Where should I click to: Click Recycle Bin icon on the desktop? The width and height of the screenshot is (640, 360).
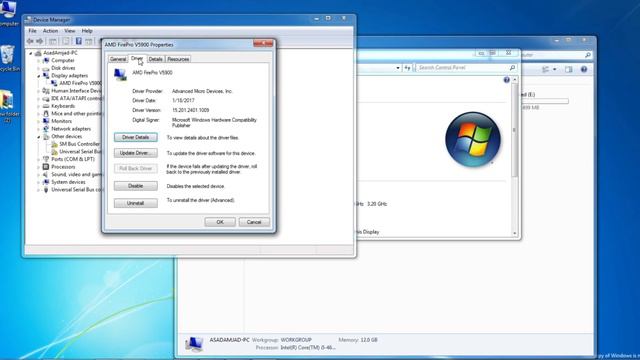7,55
